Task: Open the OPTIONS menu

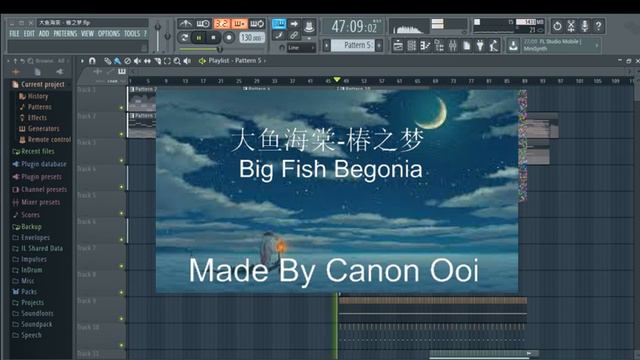Action: tap(109, 33)
